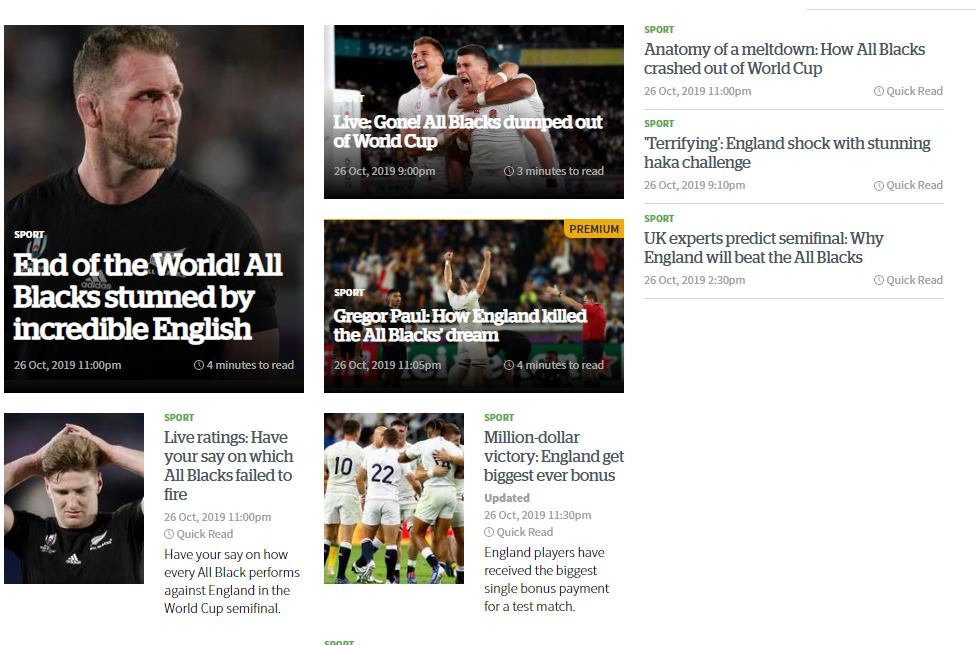Open 'End of the World! All Blacks stunned' headline
This screenshot has height=645, width=976.
pyautogui.click(x=148, y=297)
